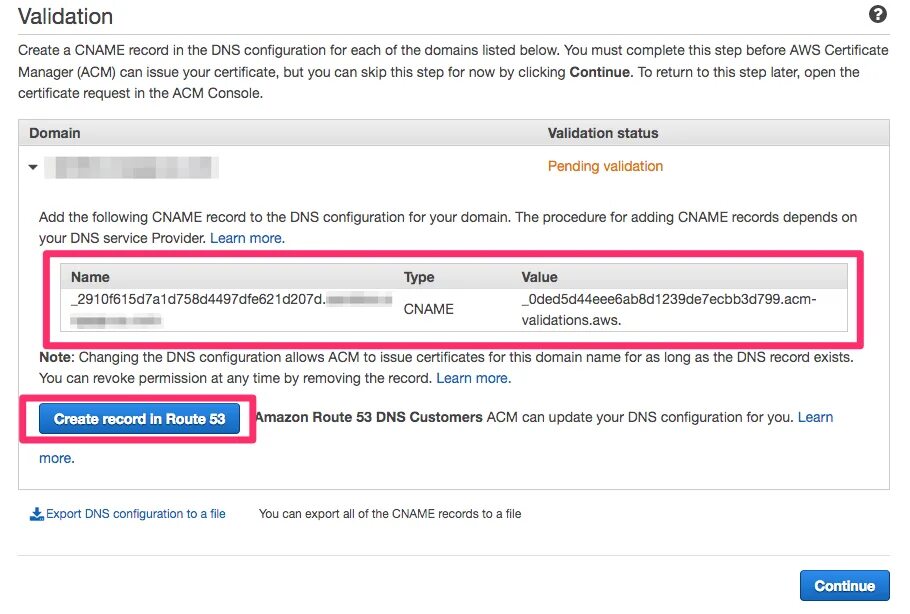Collapse the domain row disclosure triangle

pos(33,167)
